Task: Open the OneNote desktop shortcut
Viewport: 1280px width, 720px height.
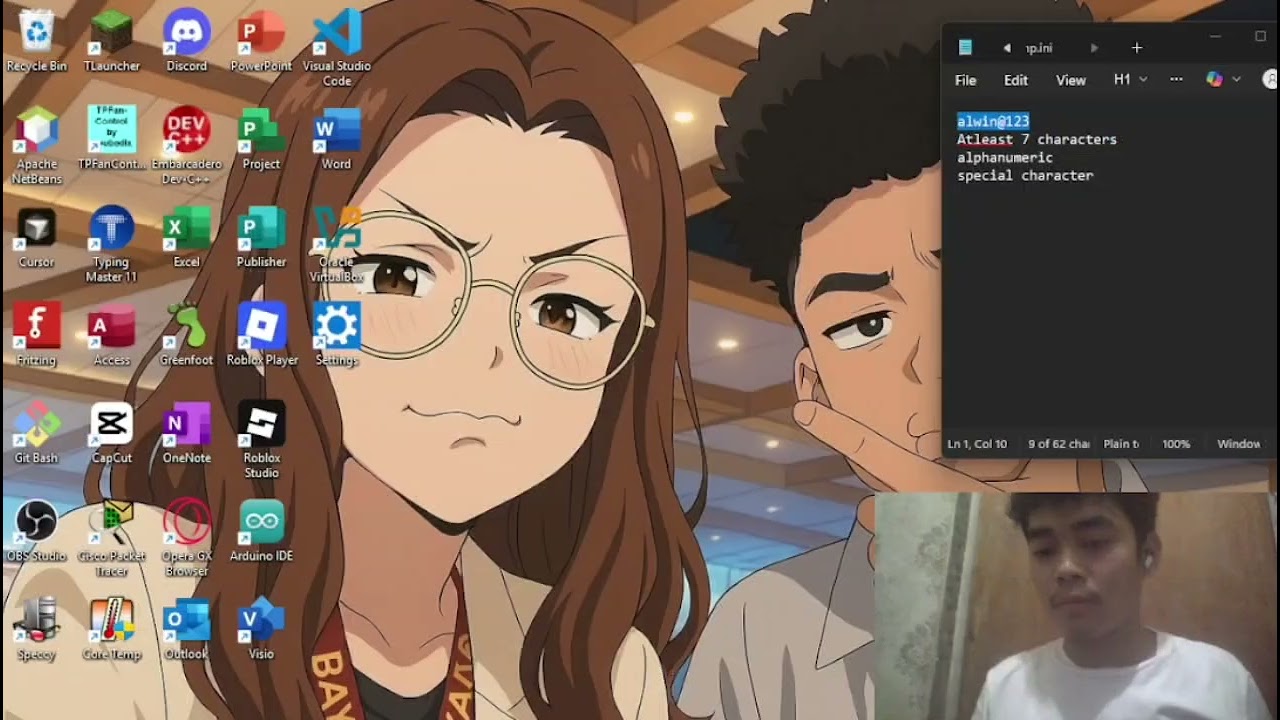Action: (x=186, y=433)
